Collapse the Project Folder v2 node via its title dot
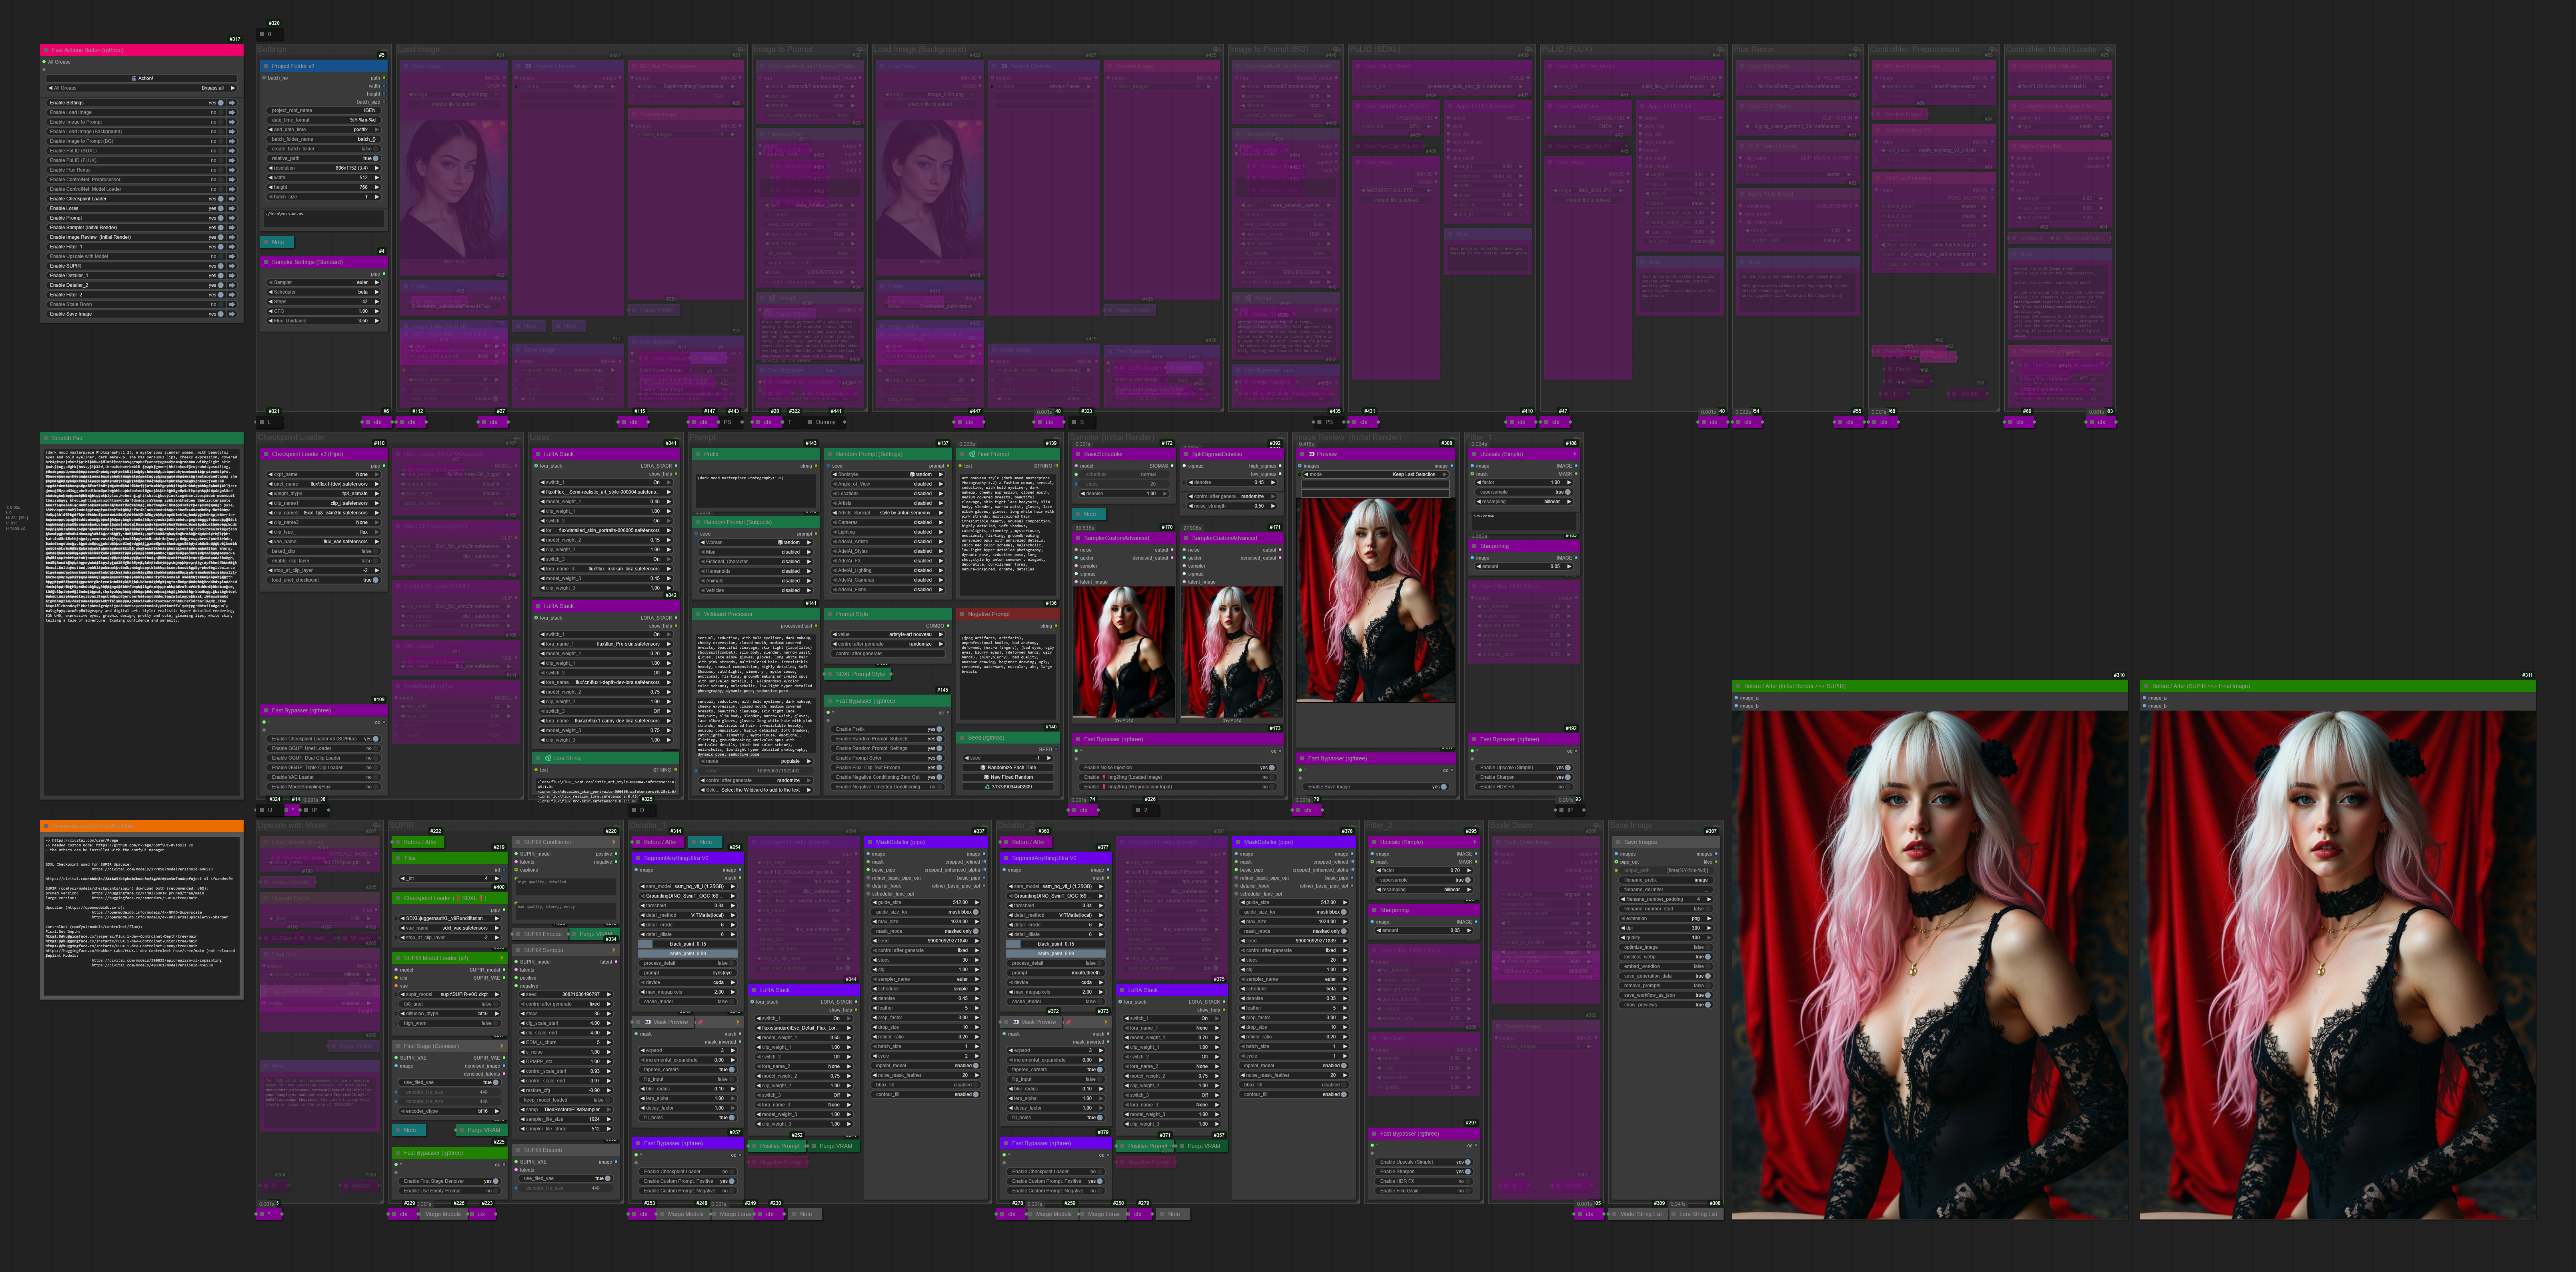2576x1272 pixels. [x=266, y=66]
